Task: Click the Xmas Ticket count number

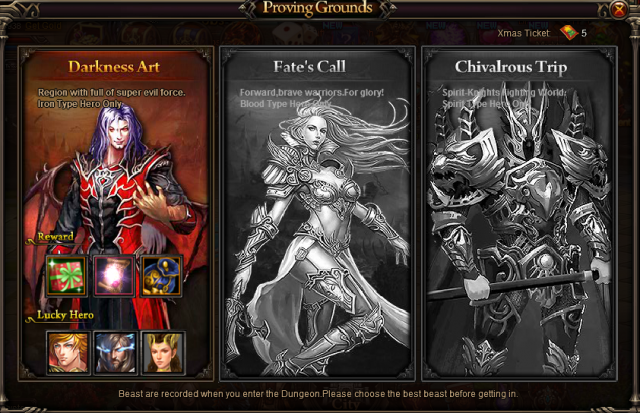Action: pos(584,33)
